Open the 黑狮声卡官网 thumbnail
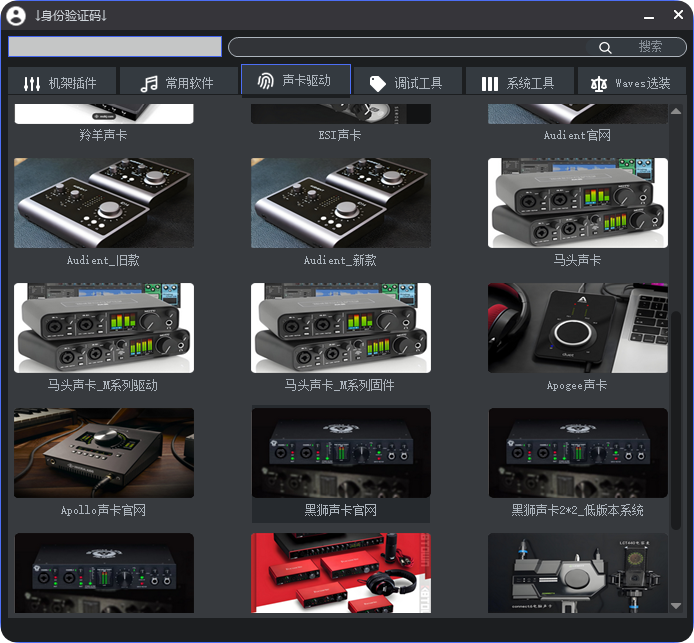The image size is (694, 643). (341, 453)
